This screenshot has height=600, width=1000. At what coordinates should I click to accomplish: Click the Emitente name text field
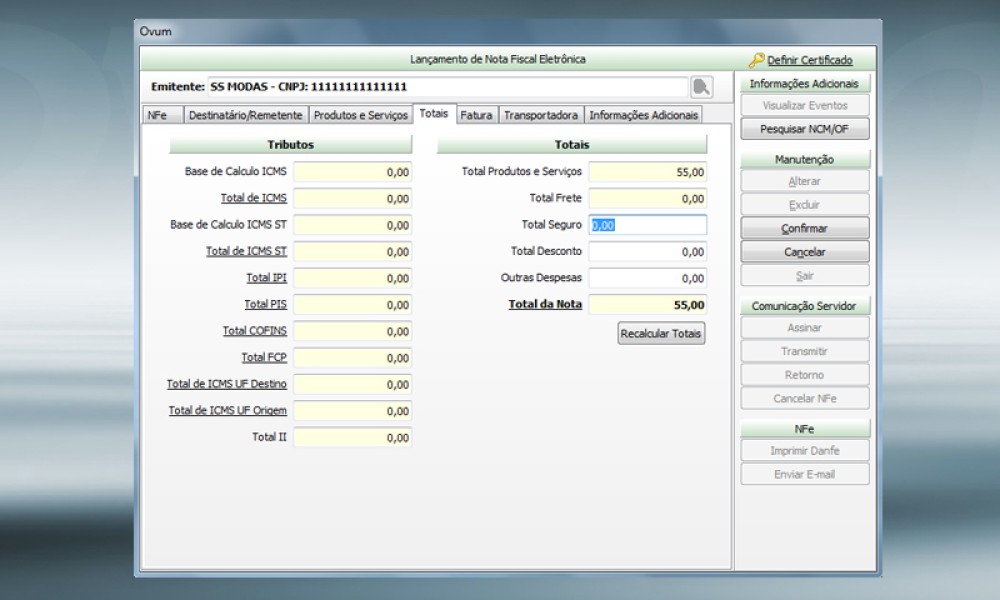[x=446, y=87]
